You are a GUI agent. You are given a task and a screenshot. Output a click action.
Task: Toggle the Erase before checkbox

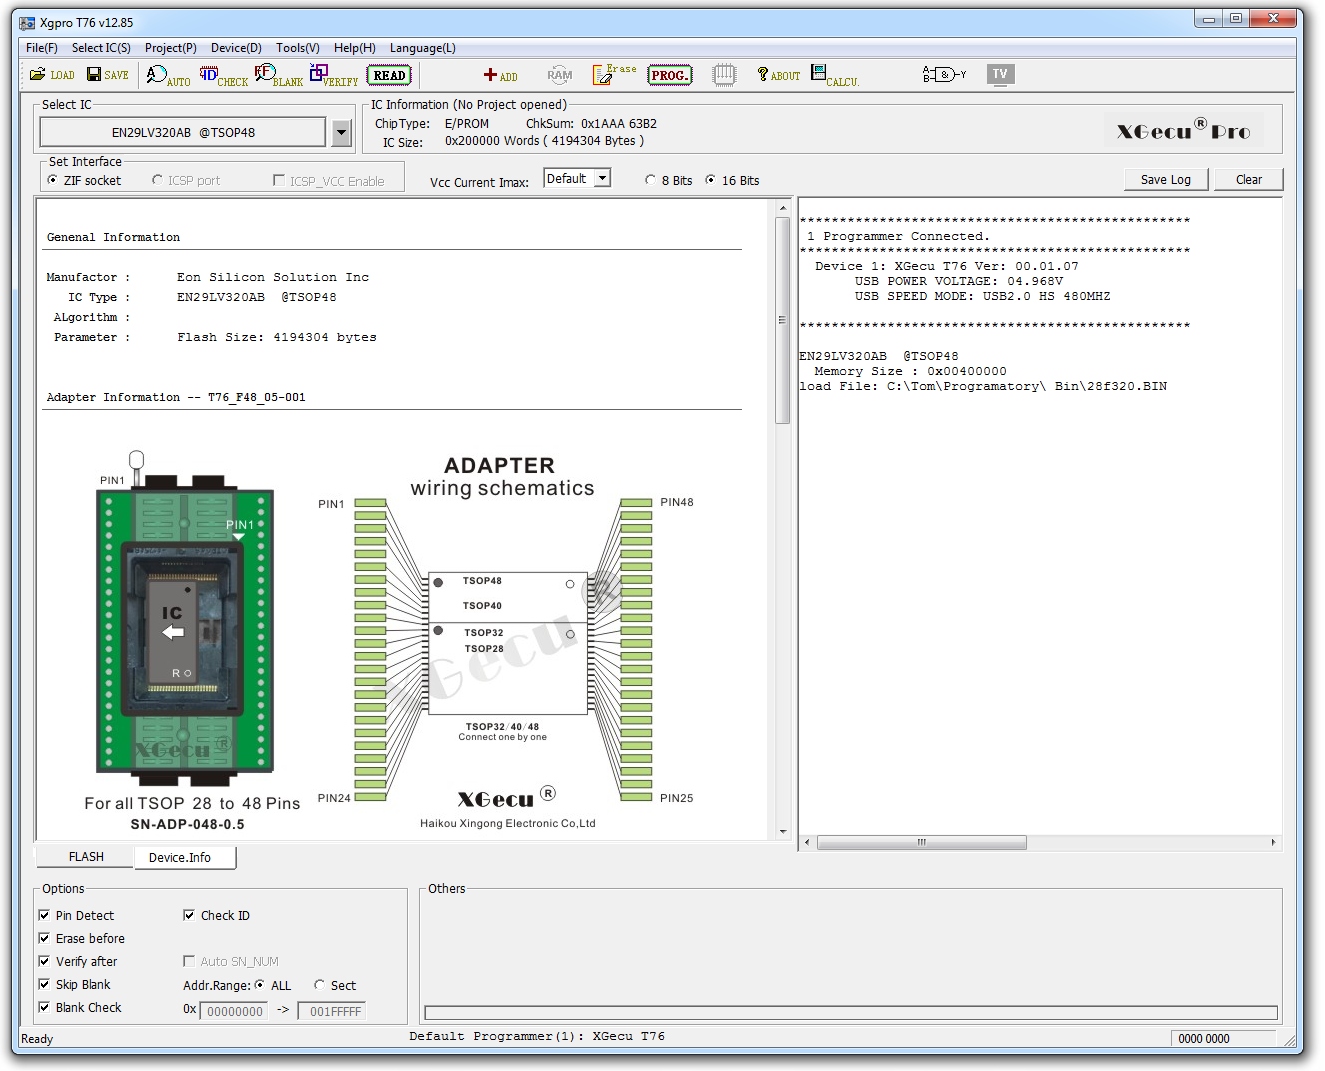44,938
